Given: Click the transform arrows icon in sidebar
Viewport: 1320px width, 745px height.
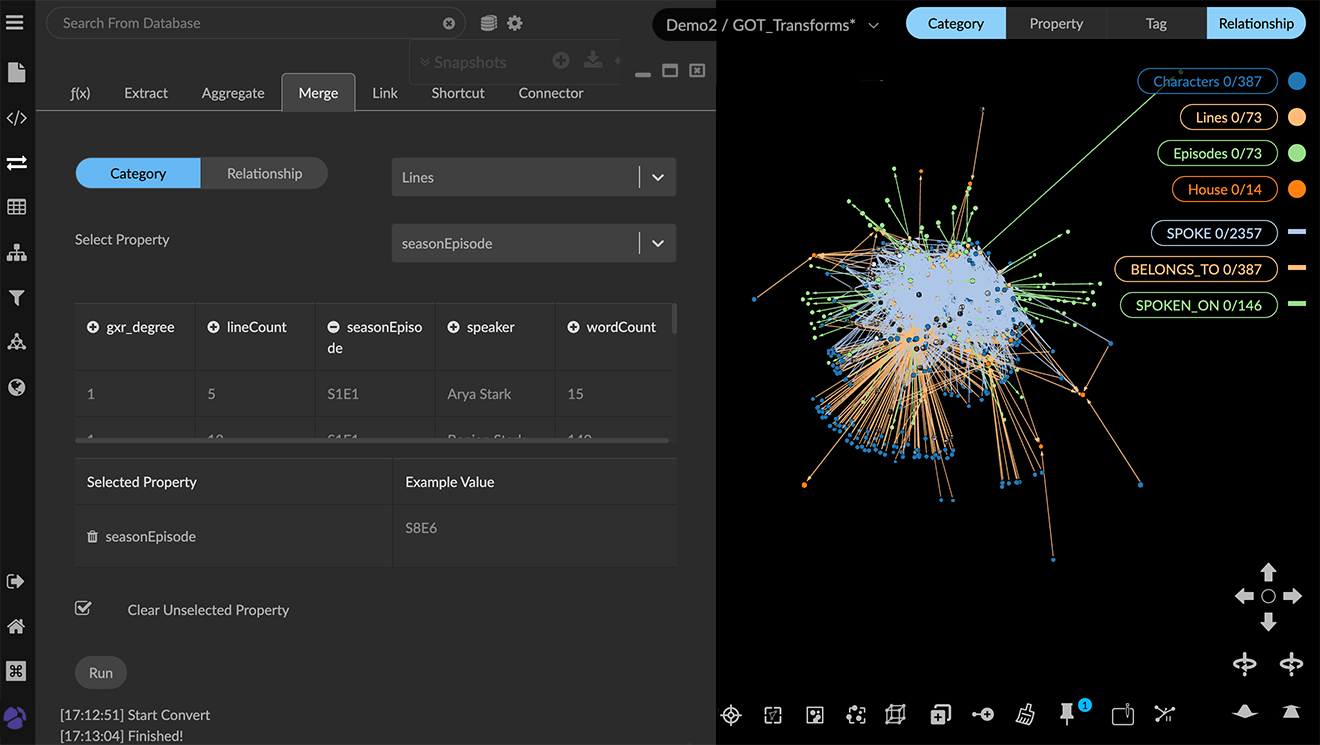Looking at the screenshot, I should (16, 163).
